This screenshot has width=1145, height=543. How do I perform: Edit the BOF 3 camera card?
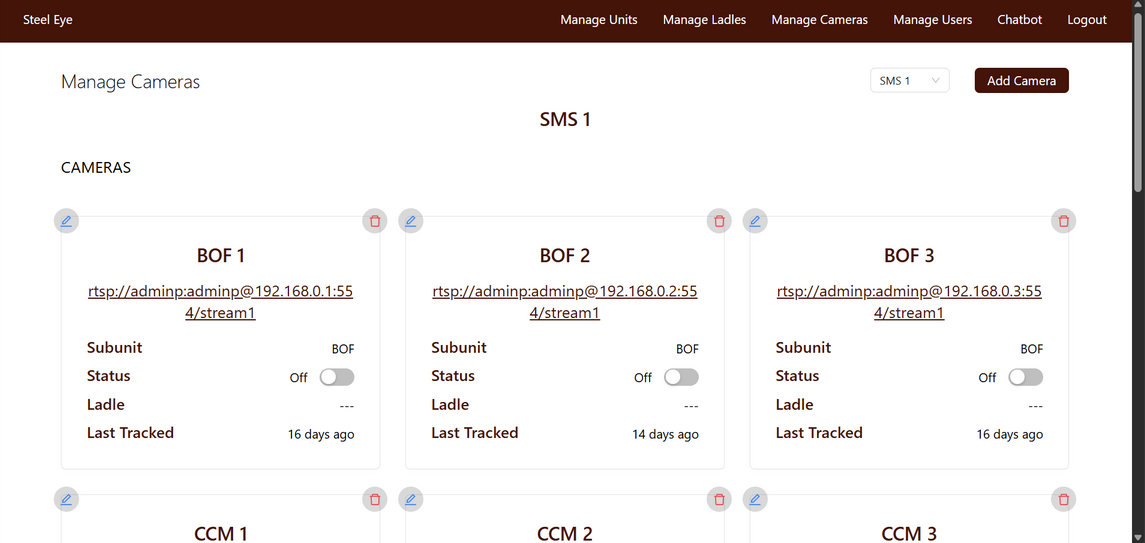[x=755, y=221]
